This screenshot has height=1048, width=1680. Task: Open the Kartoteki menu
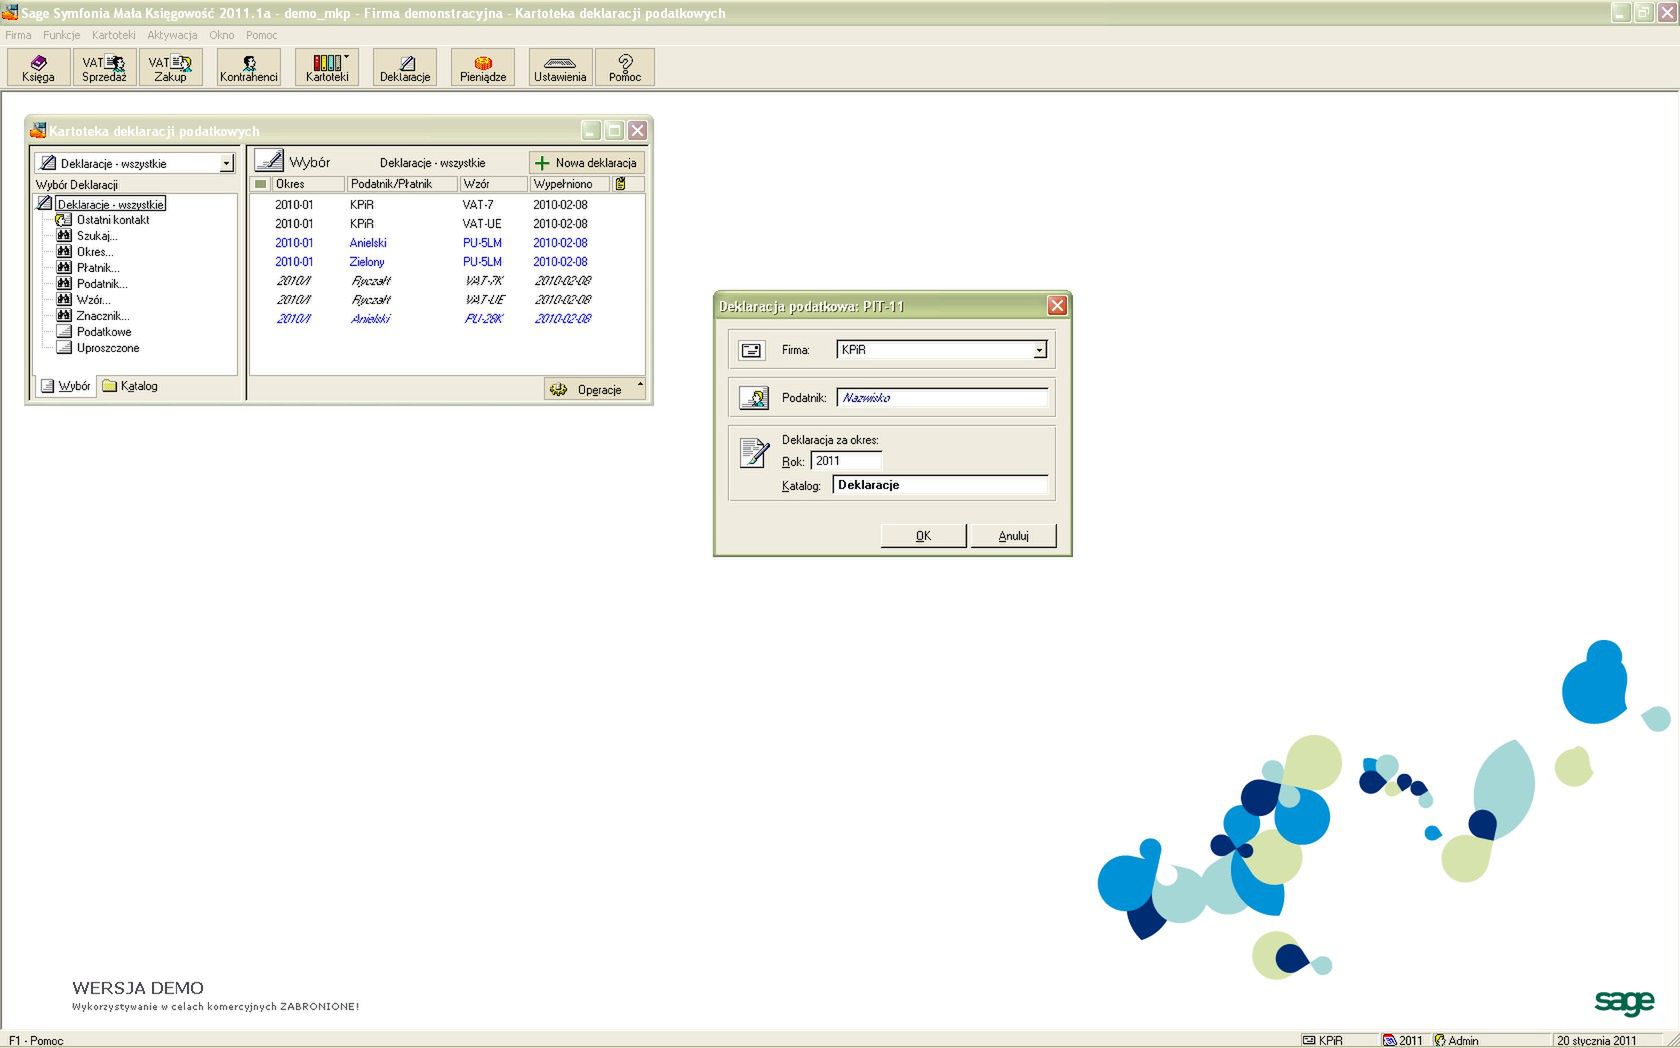click(113, 35)
